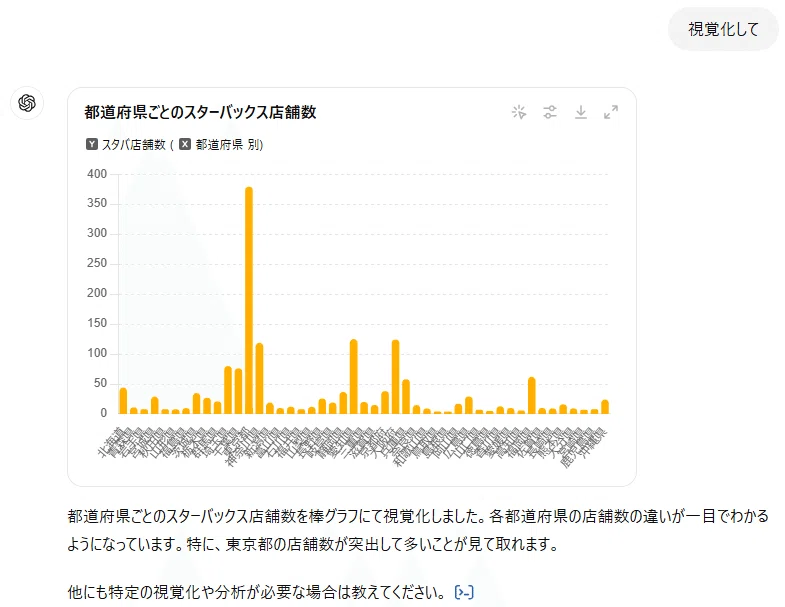Click the X legend badge for 都道府県
The height and width of the screenshot is (607, 785).
point(185,144)
